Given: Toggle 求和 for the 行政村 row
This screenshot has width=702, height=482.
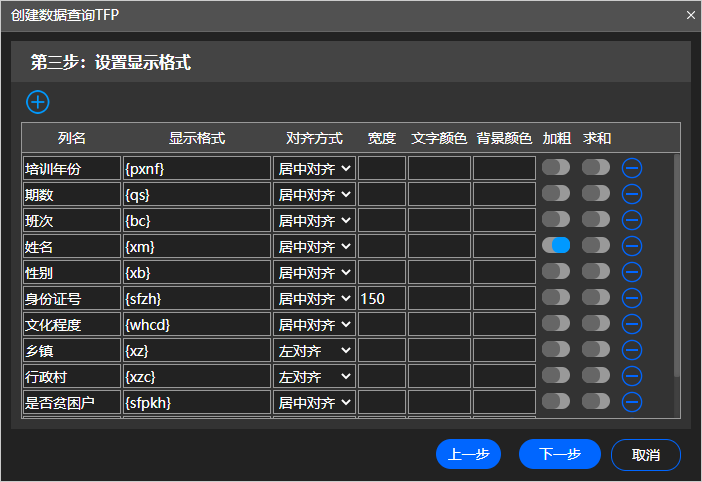Looking at the screenshot, I should (x=596, y=375).
